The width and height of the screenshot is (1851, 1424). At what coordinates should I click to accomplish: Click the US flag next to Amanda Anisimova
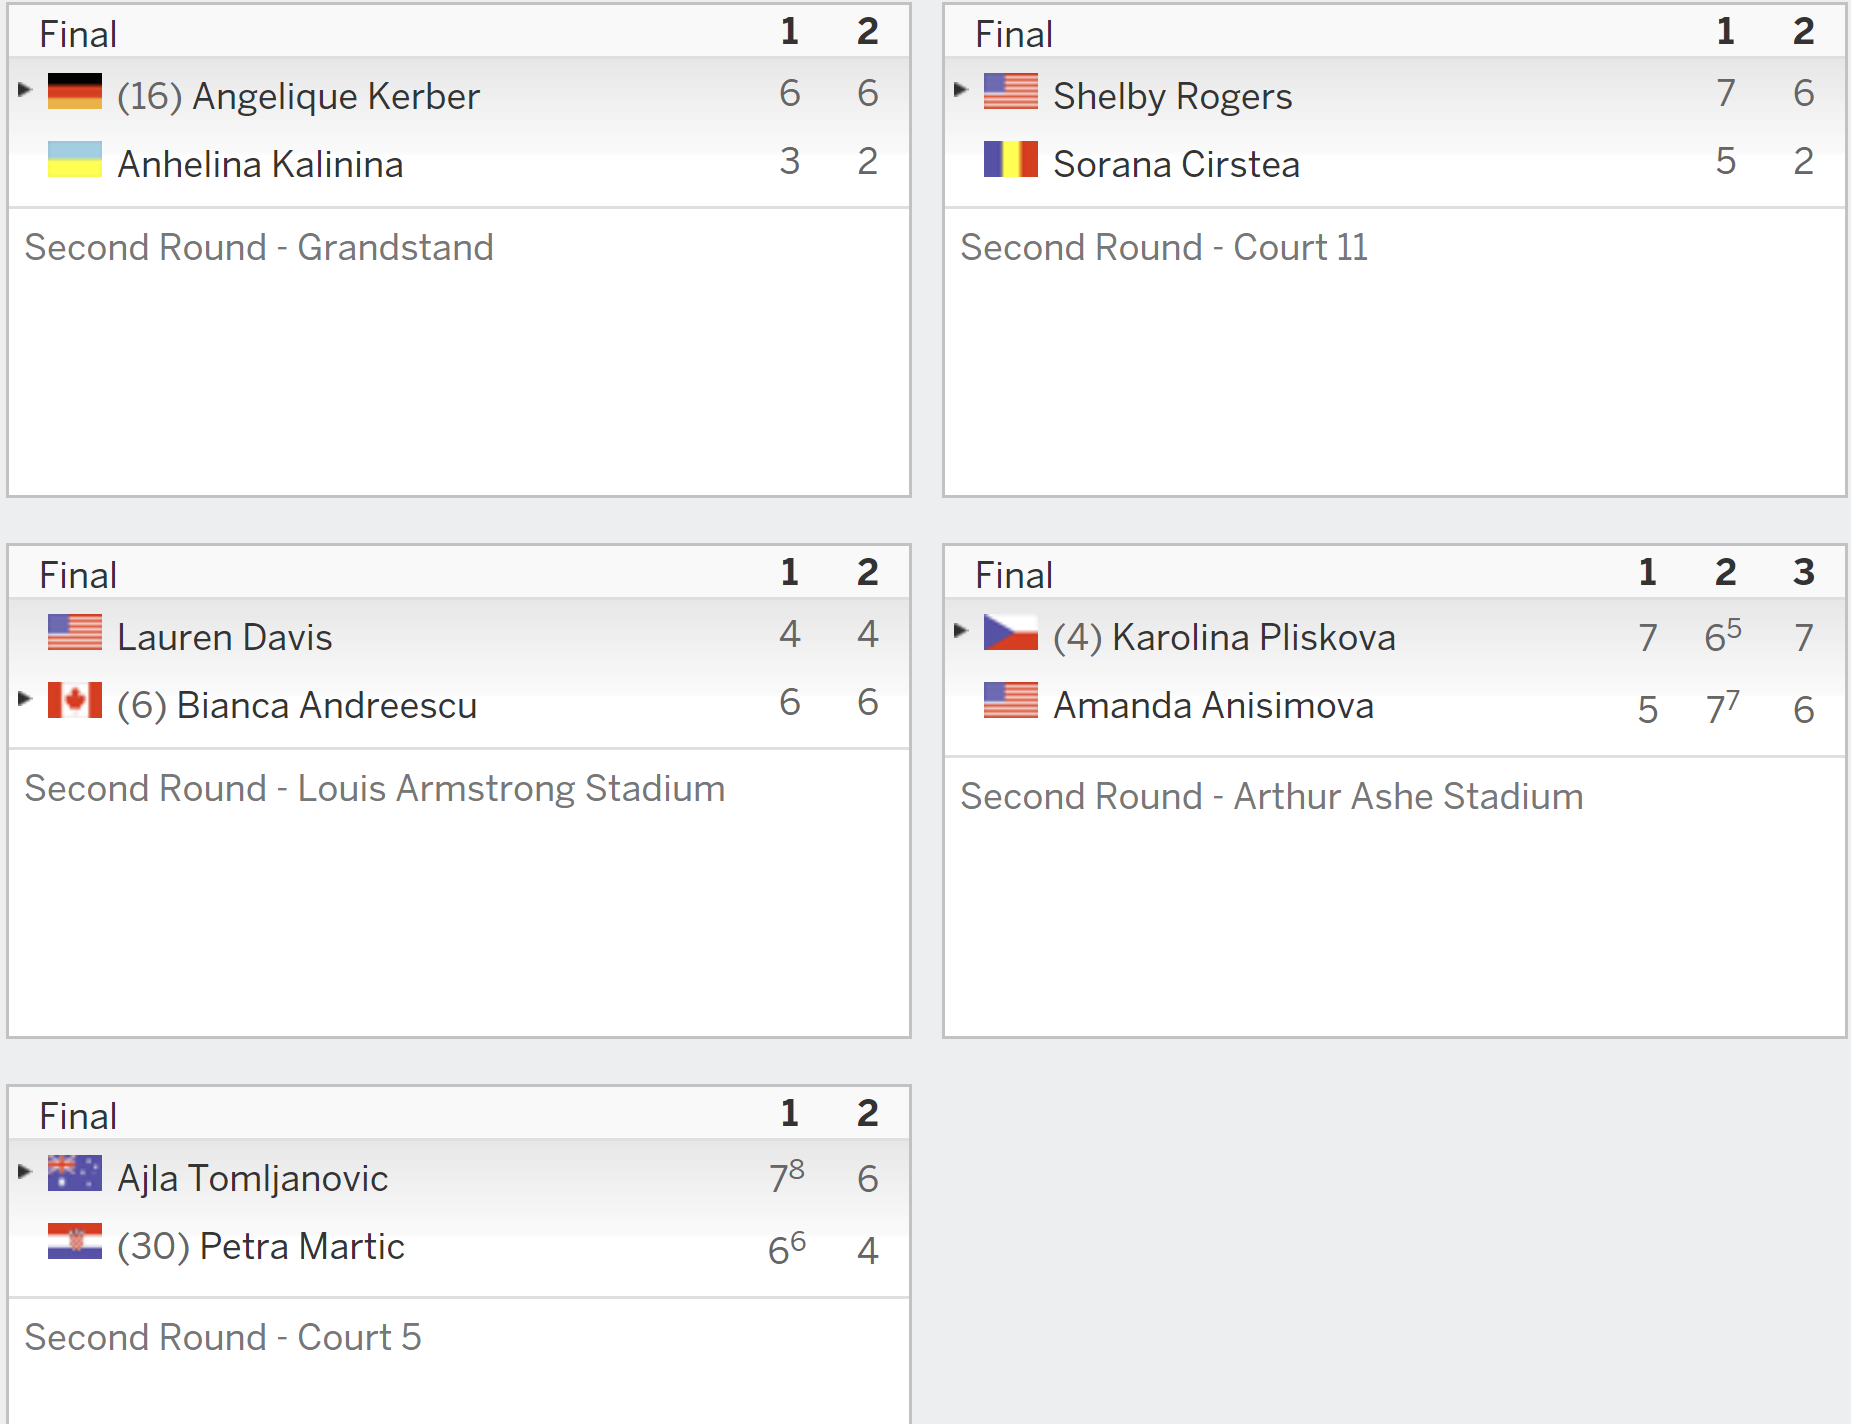pos(1011,700)
